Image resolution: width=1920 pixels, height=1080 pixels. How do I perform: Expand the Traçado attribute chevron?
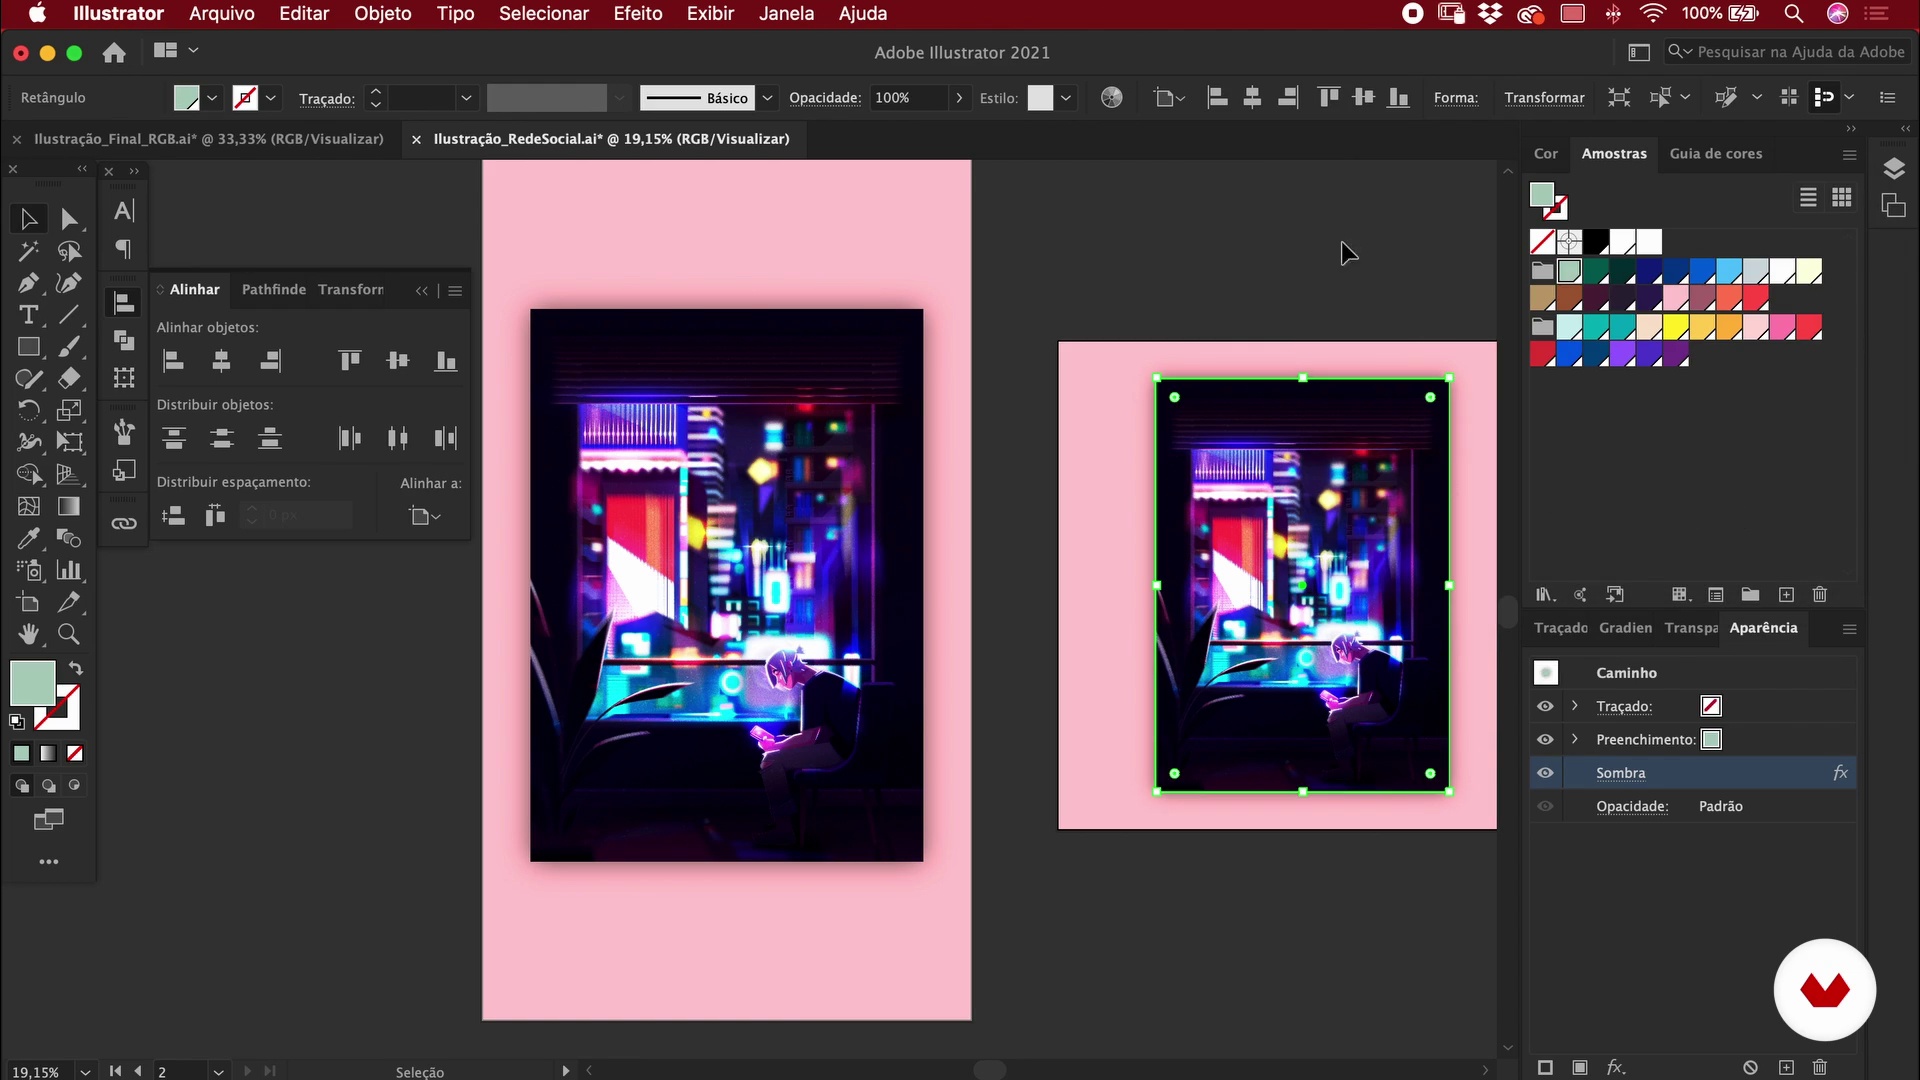tap(1575, 706)
